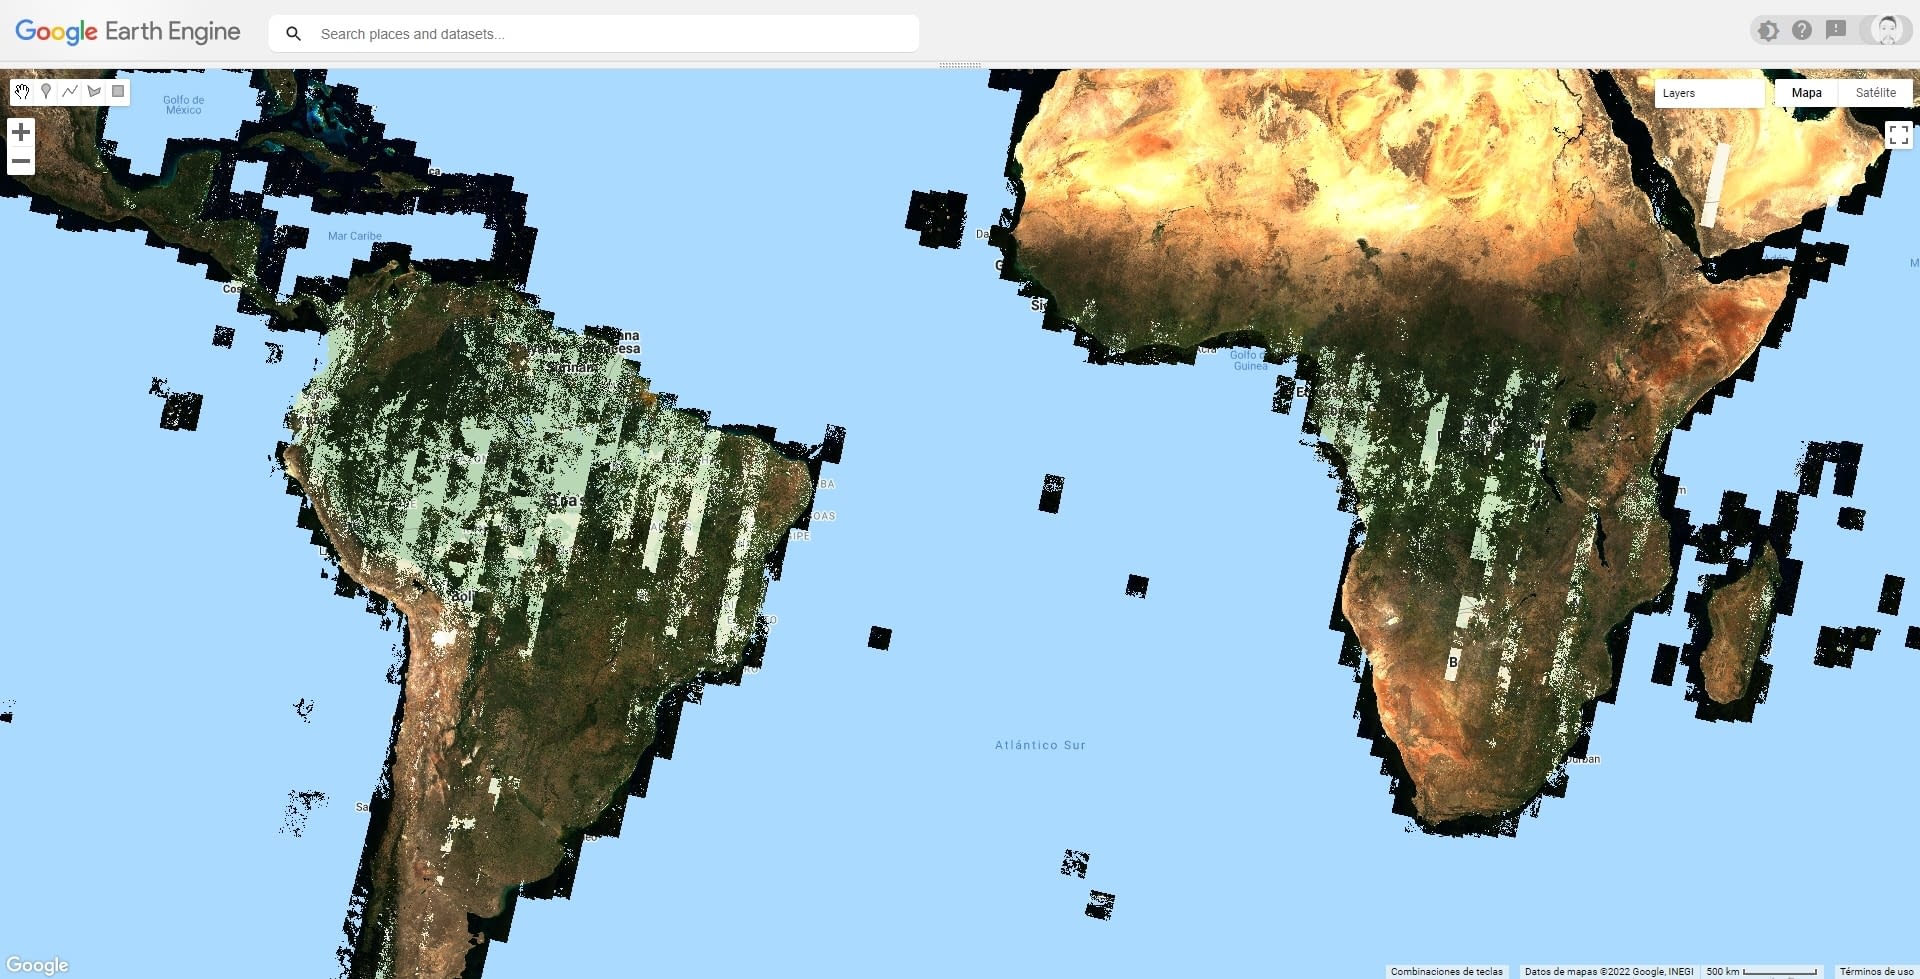Open Combinaciones de teclas shortcuts

[x=1446, y=971]
